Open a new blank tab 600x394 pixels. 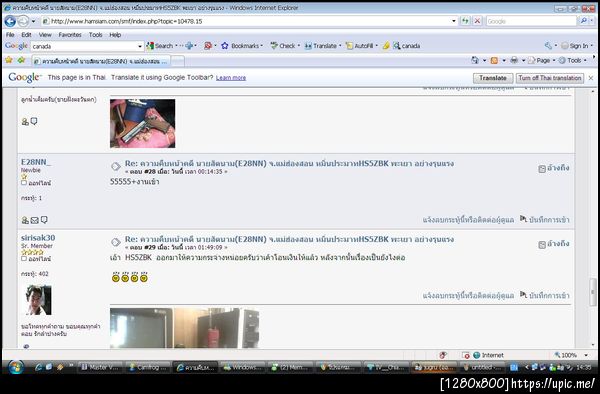pyautogui.click(x=178, y=61)
